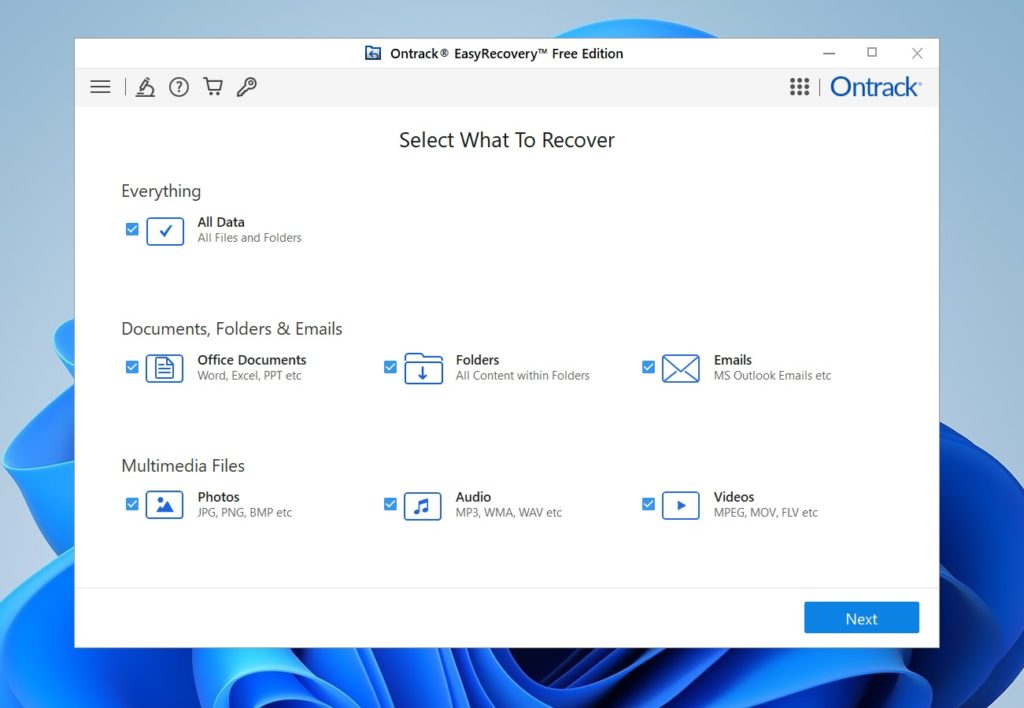Uncheck the Emails checkbox
1024x708 pixels.
pos(648,367)
